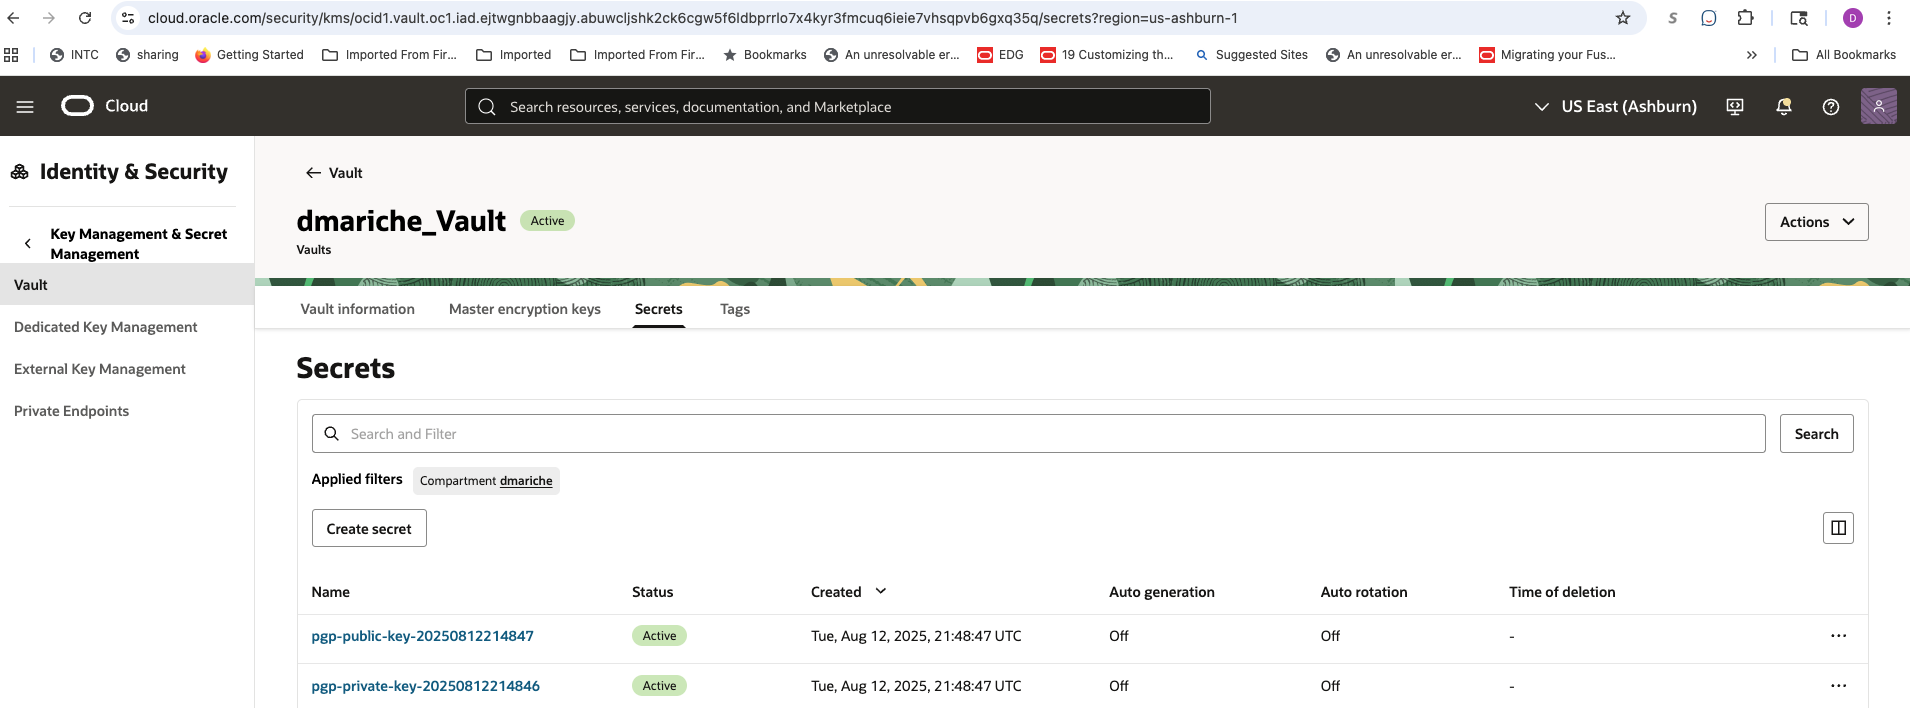
Task: Open the Oracle Cloud hamburger navigation menu
Action: 25,107
